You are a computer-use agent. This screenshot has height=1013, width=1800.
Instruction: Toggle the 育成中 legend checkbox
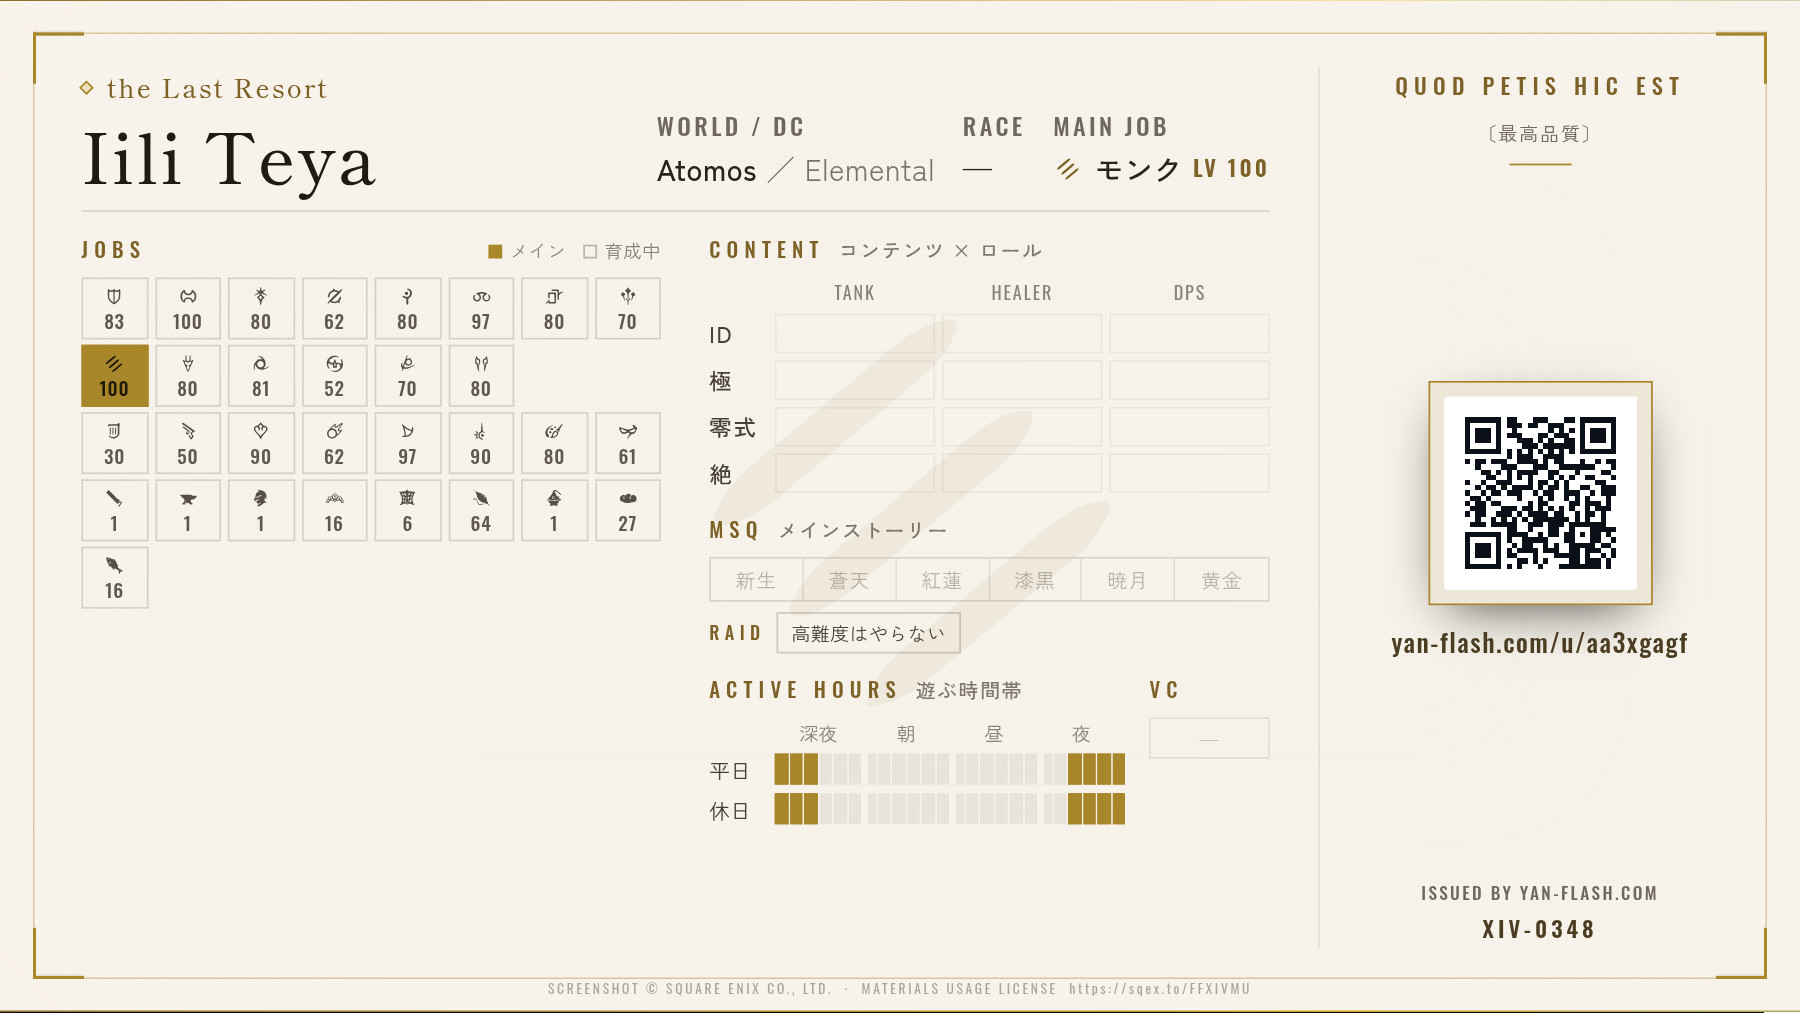(x=590, y=252)
